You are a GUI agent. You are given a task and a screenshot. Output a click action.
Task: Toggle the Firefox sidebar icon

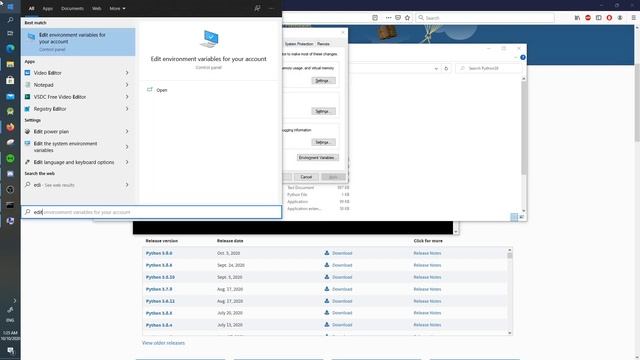point(598,18)
